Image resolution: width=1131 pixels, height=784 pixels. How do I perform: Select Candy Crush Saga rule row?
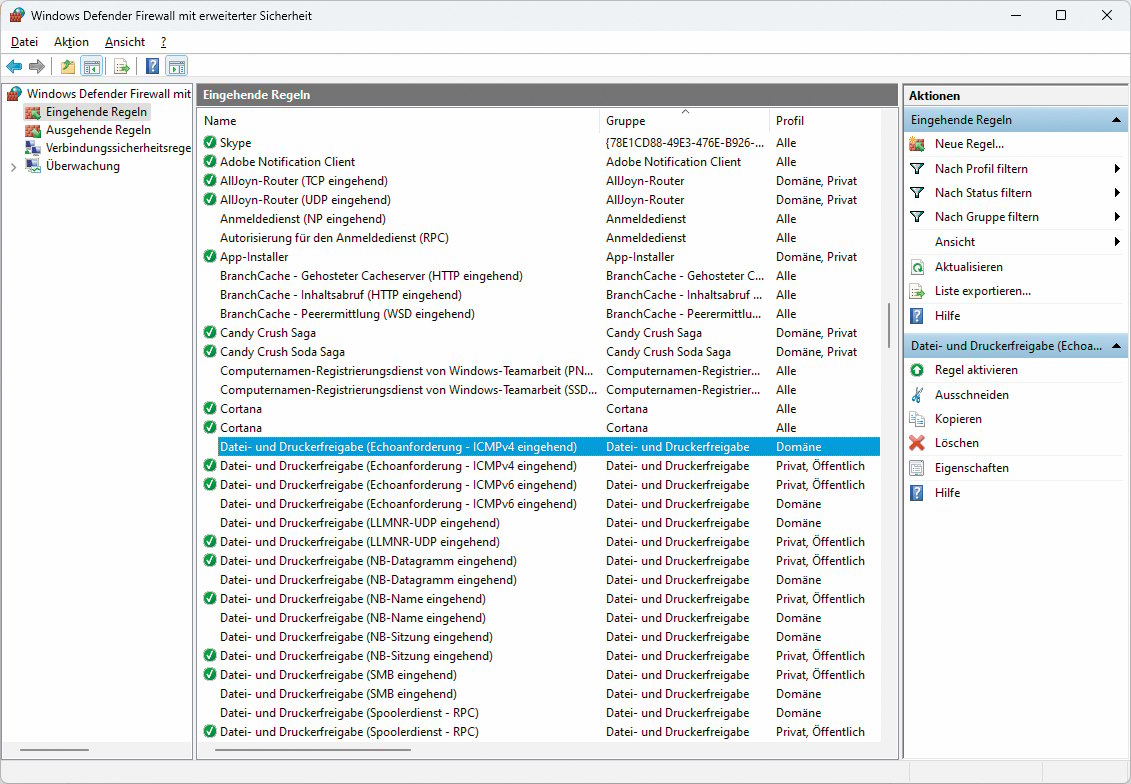click(541, 332)
